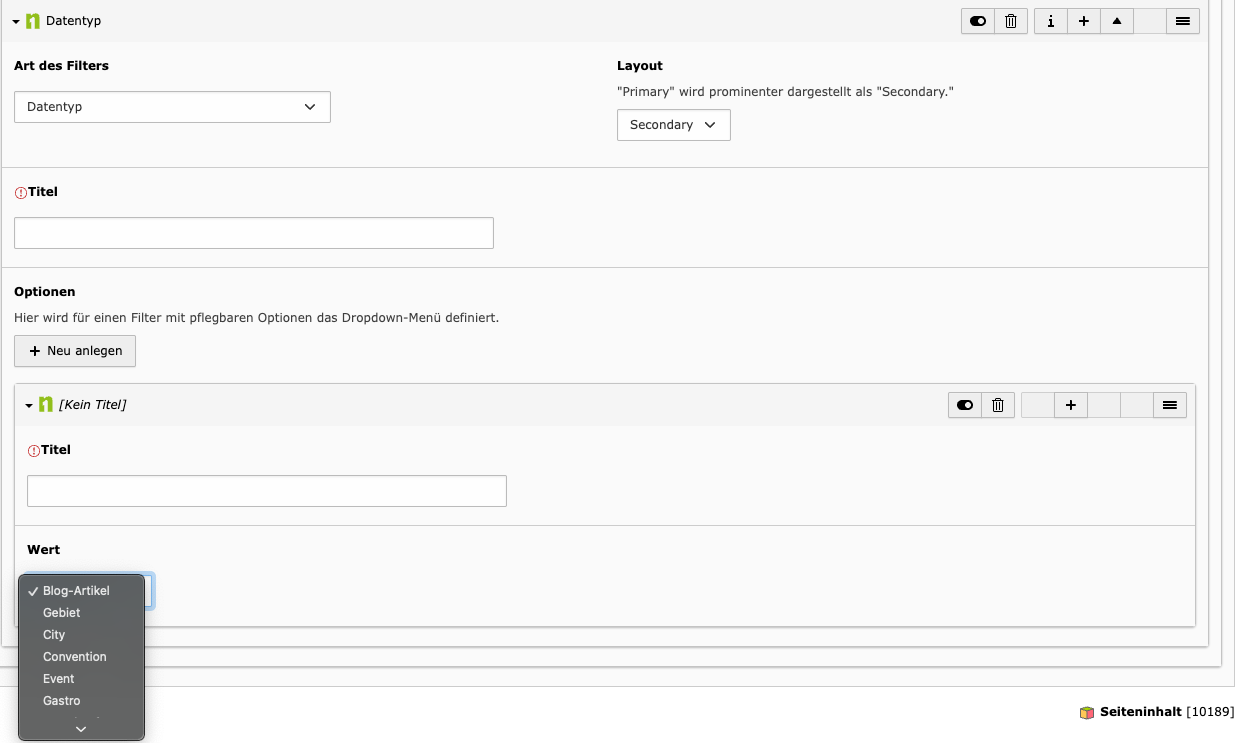The height and width of the screenshot is (743, 1251).
Task: Toggle visibility of the [Kein Titel] option
Action: (964, 405)
